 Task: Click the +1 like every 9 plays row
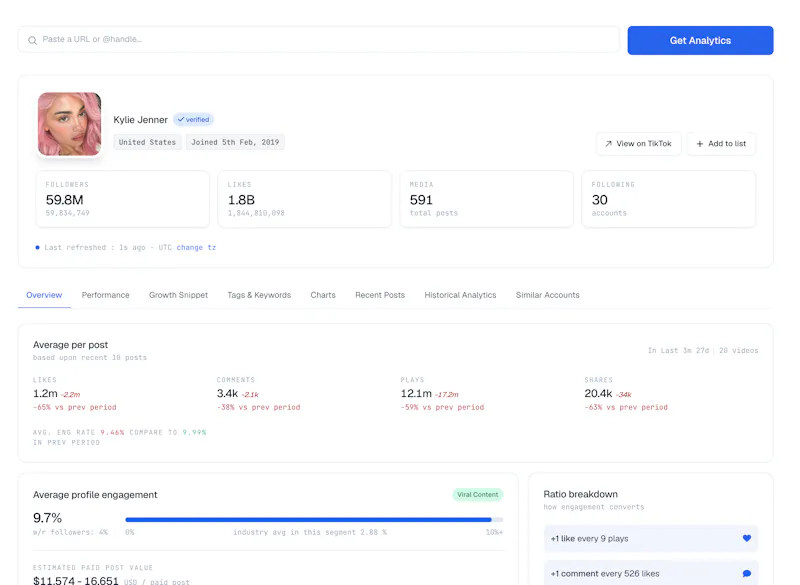[651, 538]
